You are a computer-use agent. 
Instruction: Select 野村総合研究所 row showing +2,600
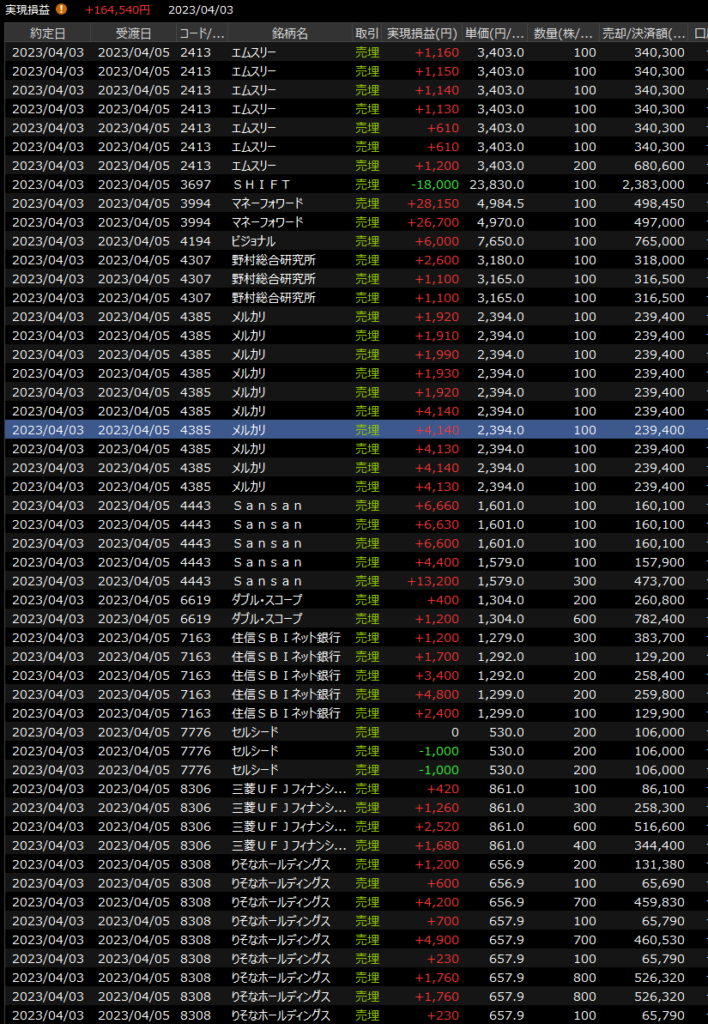click(350, 260)
